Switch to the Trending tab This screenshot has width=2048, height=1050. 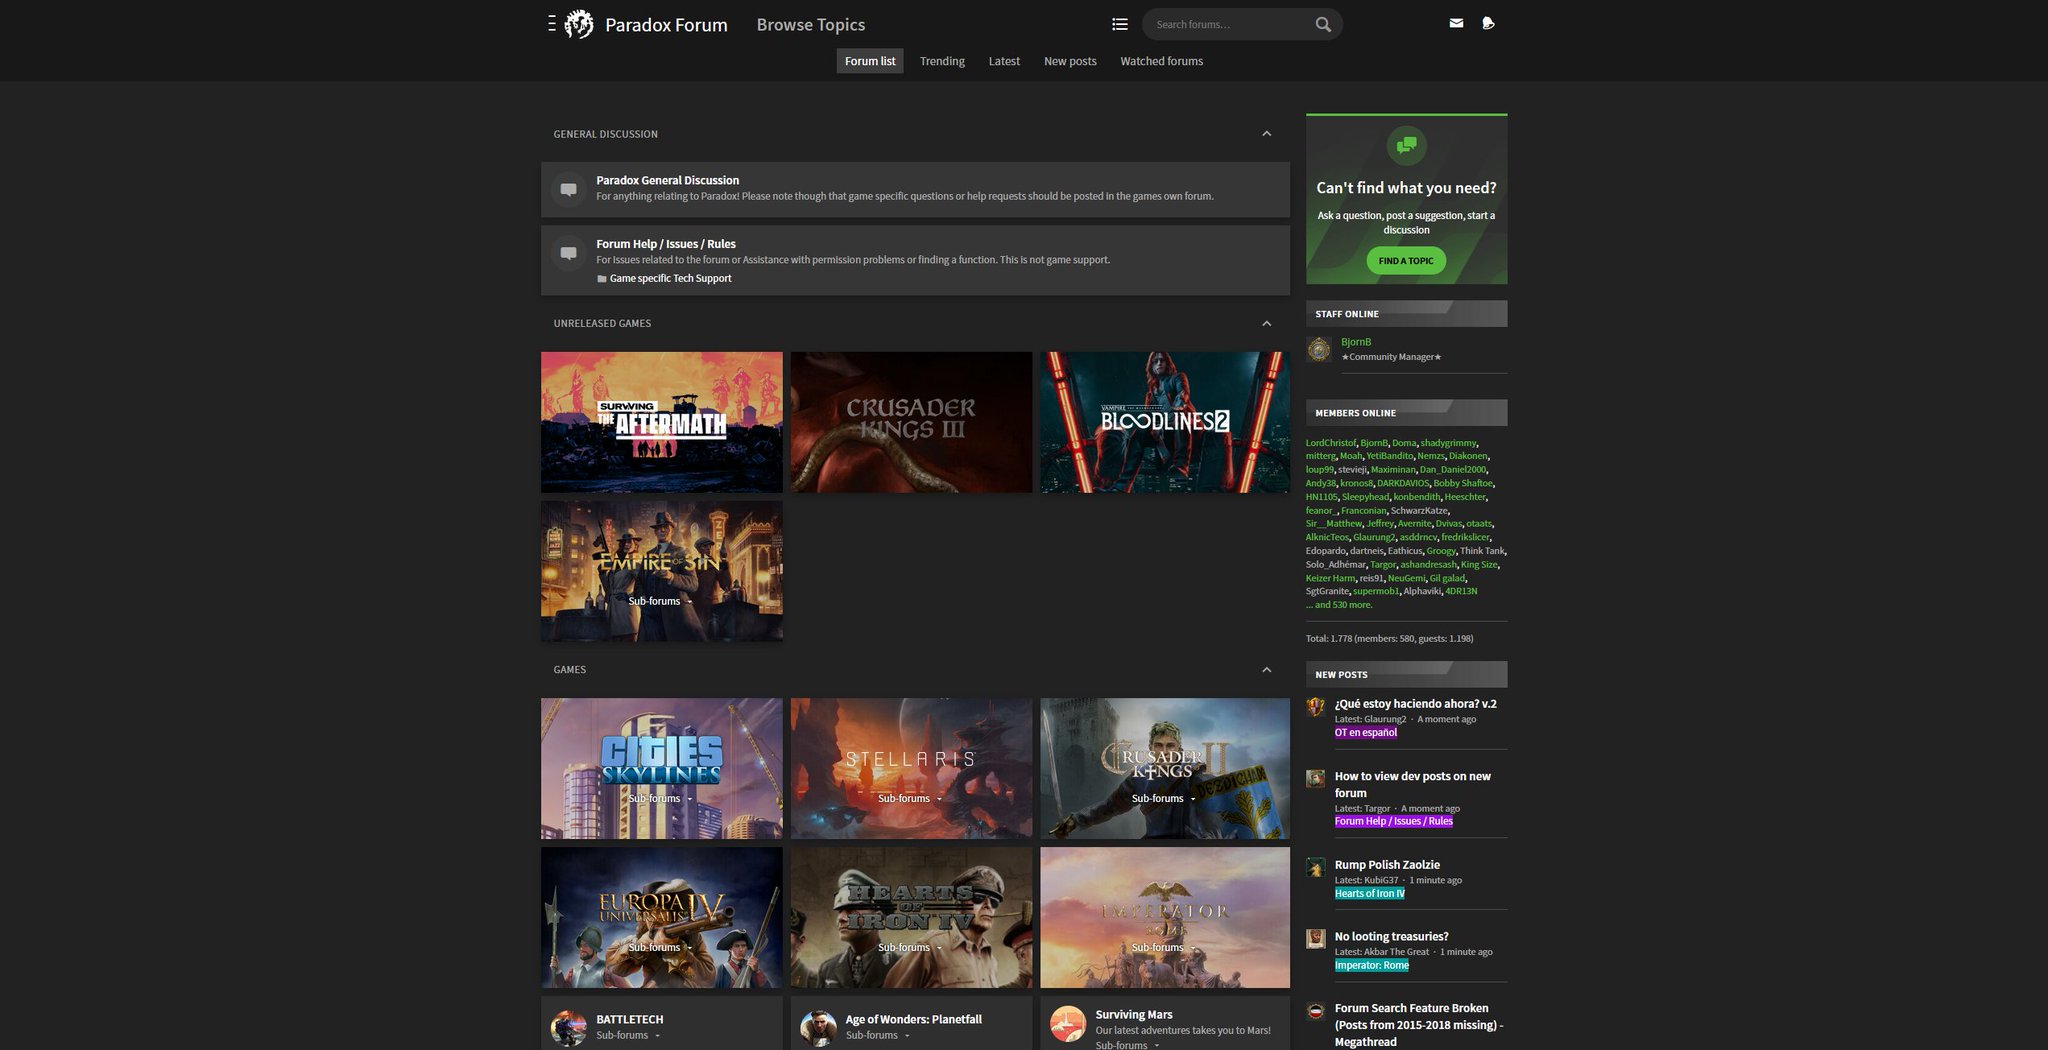point(942,61)
